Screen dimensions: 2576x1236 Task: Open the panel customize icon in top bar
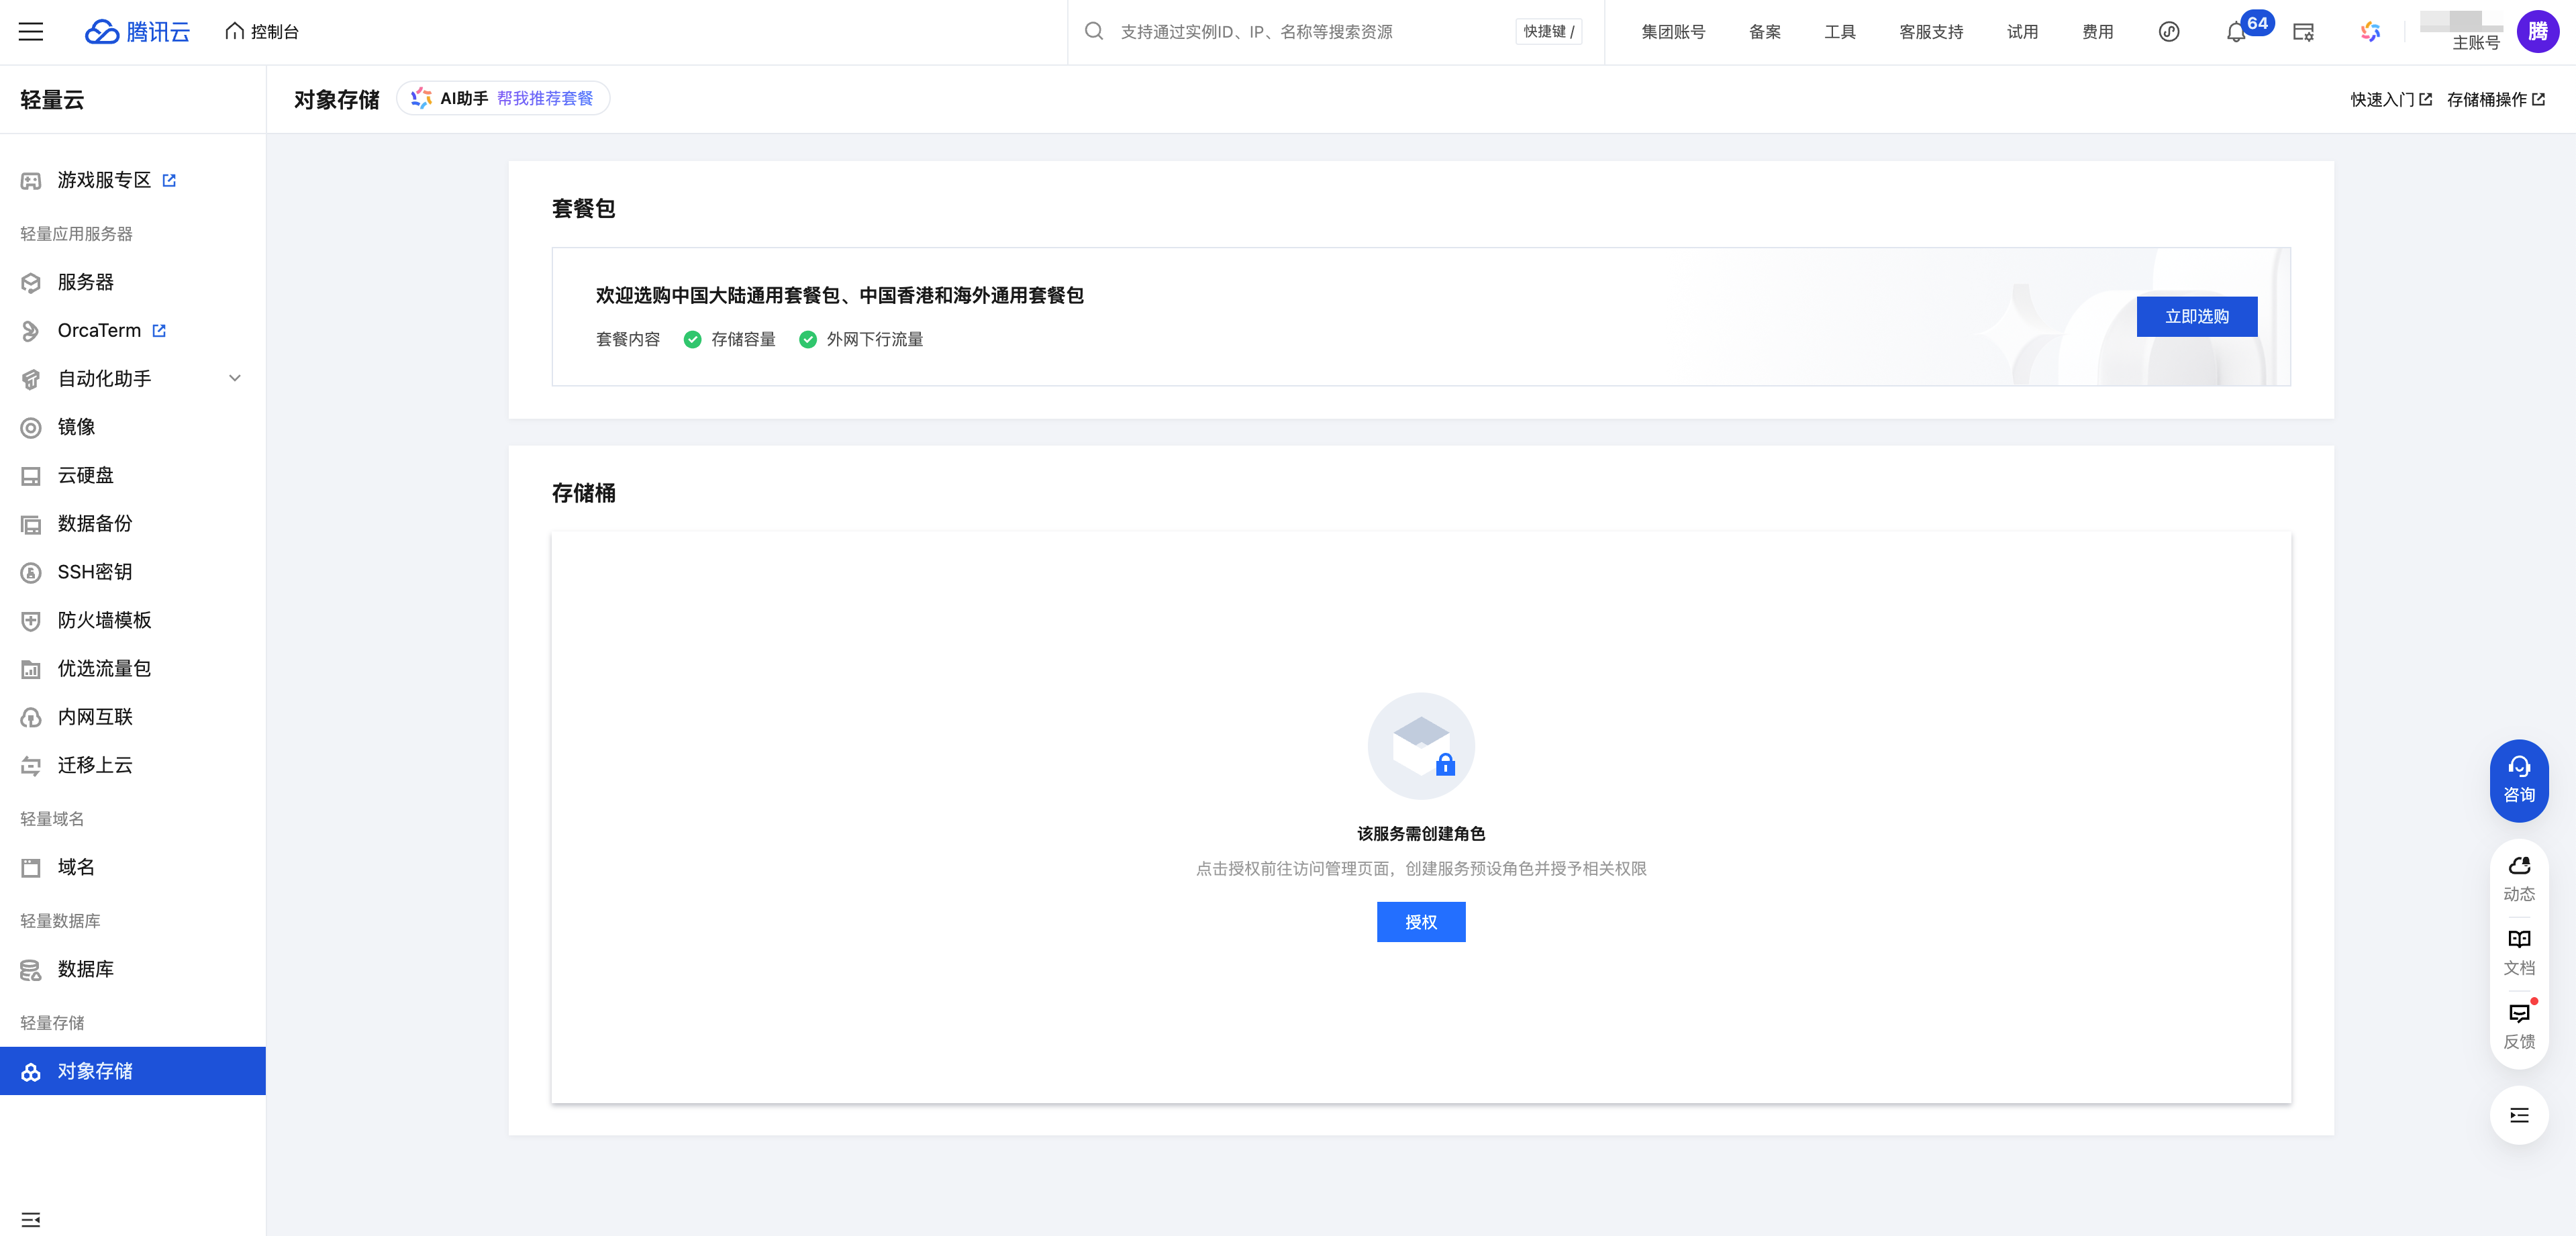2303,32
